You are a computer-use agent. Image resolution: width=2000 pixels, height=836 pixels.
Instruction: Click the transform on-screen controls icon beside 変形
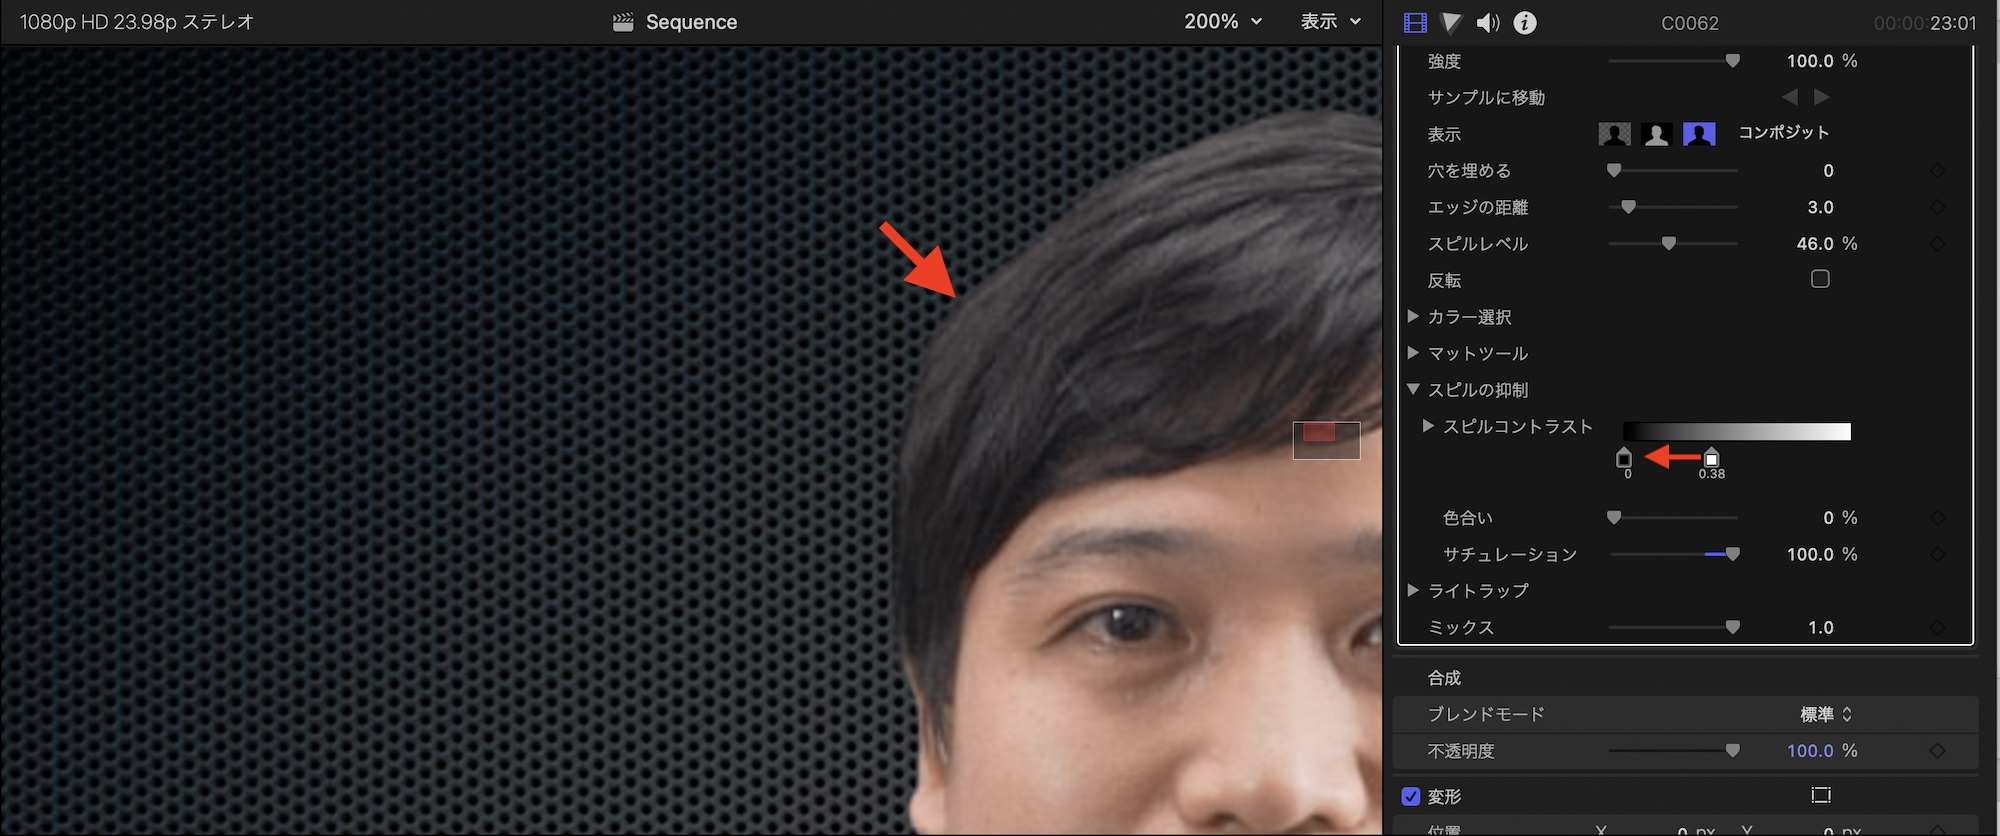pyautogui.click(x=1821, y=796)
